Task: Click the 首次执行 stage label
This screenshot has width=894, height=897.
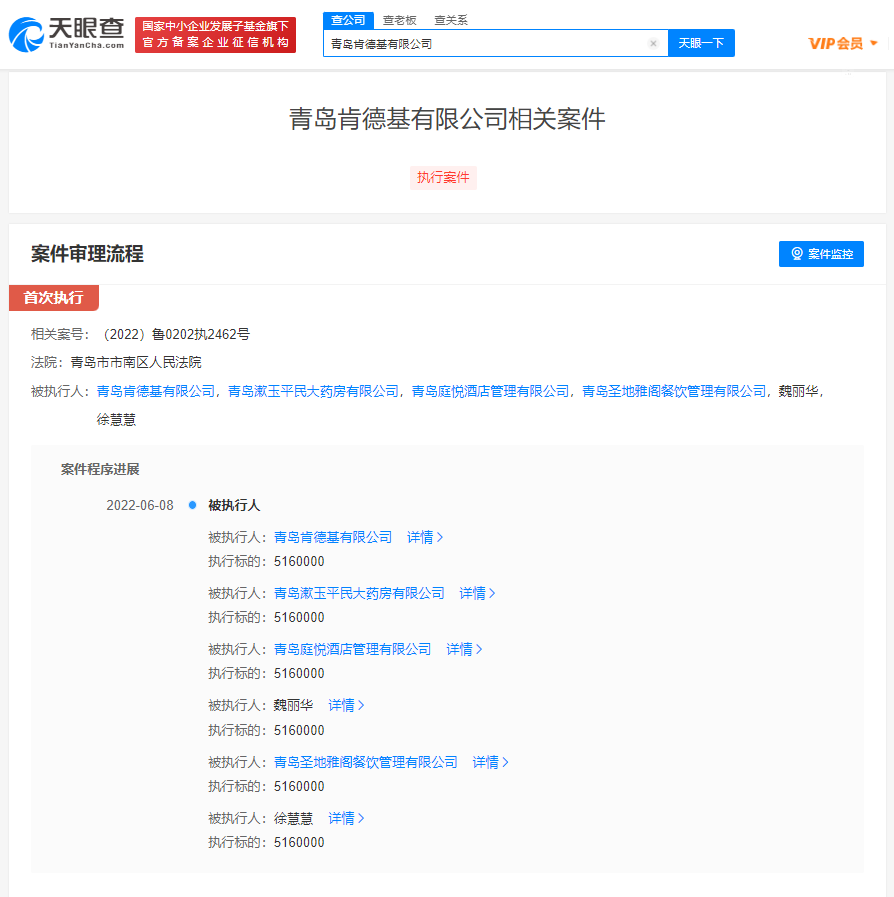Action: [x=54, y=298]
